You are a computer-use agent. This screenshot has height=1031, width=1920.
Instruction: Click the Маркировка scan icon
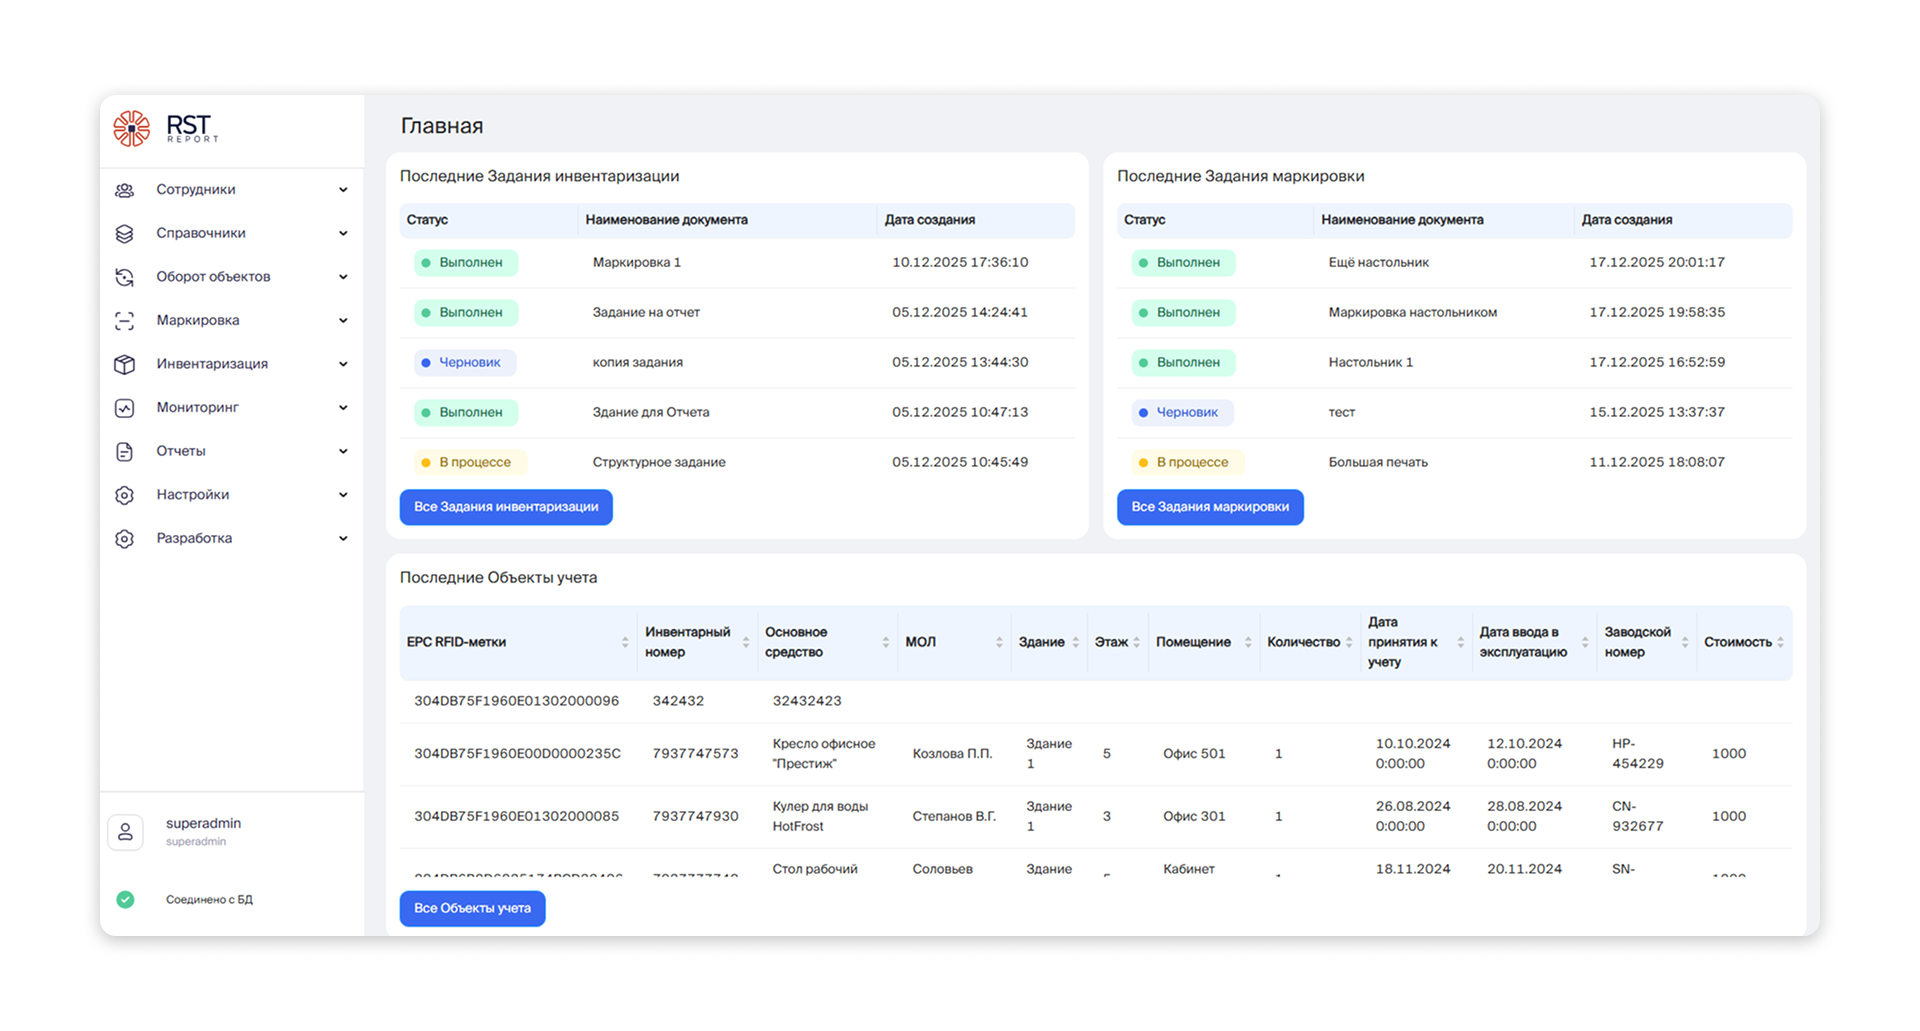point(125,321)
